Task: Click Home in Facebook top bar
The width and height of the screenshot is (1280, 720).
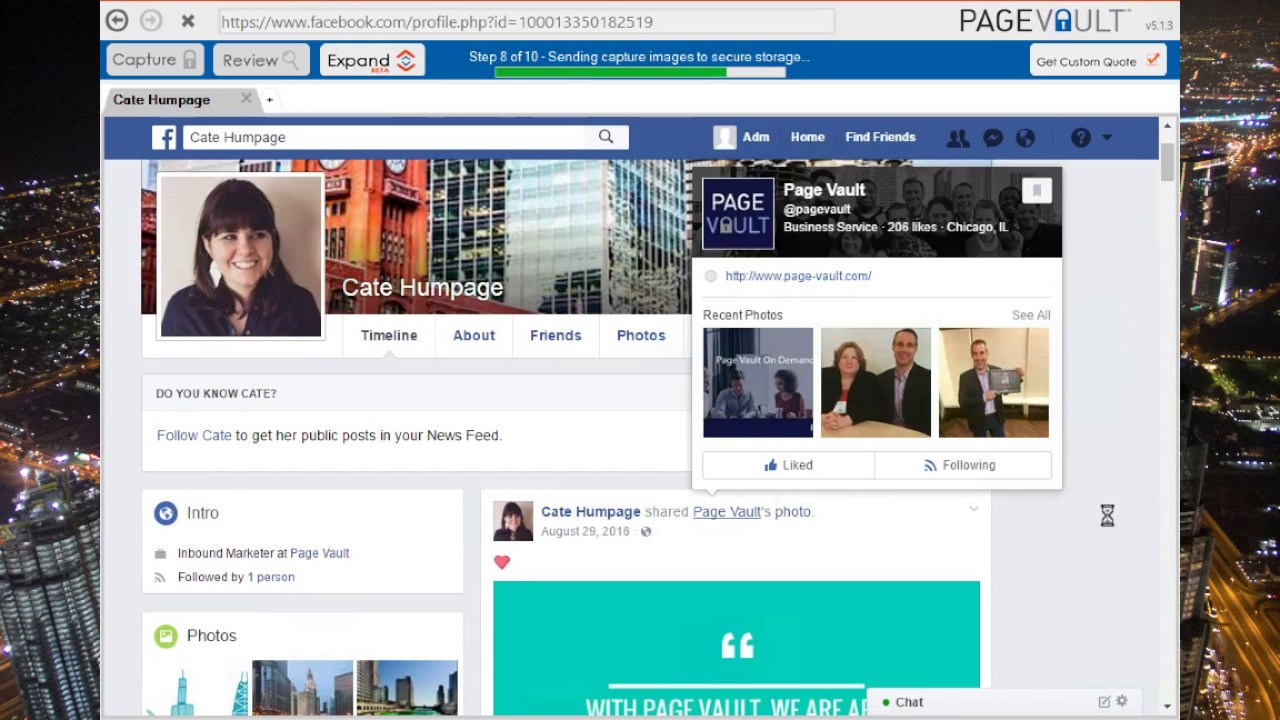Action: click(808, 137)
